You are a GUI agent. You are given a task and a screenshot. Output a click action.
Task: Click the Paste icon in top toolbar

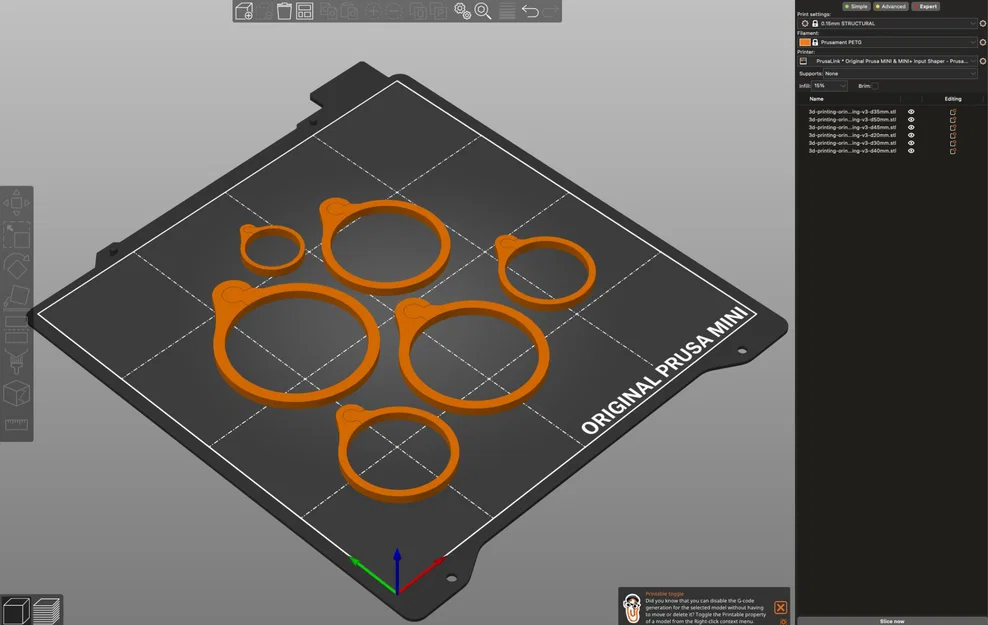349,11
